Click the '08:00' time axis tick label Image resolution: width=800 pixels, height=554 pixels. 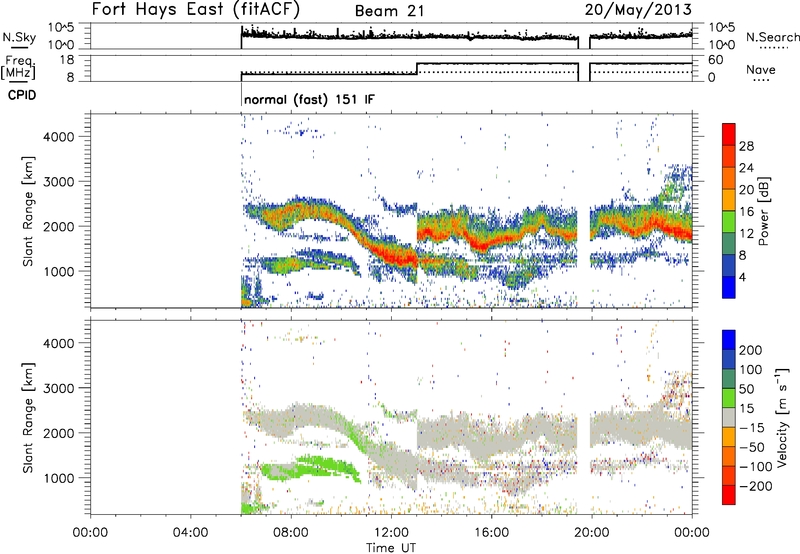point(291,533)
